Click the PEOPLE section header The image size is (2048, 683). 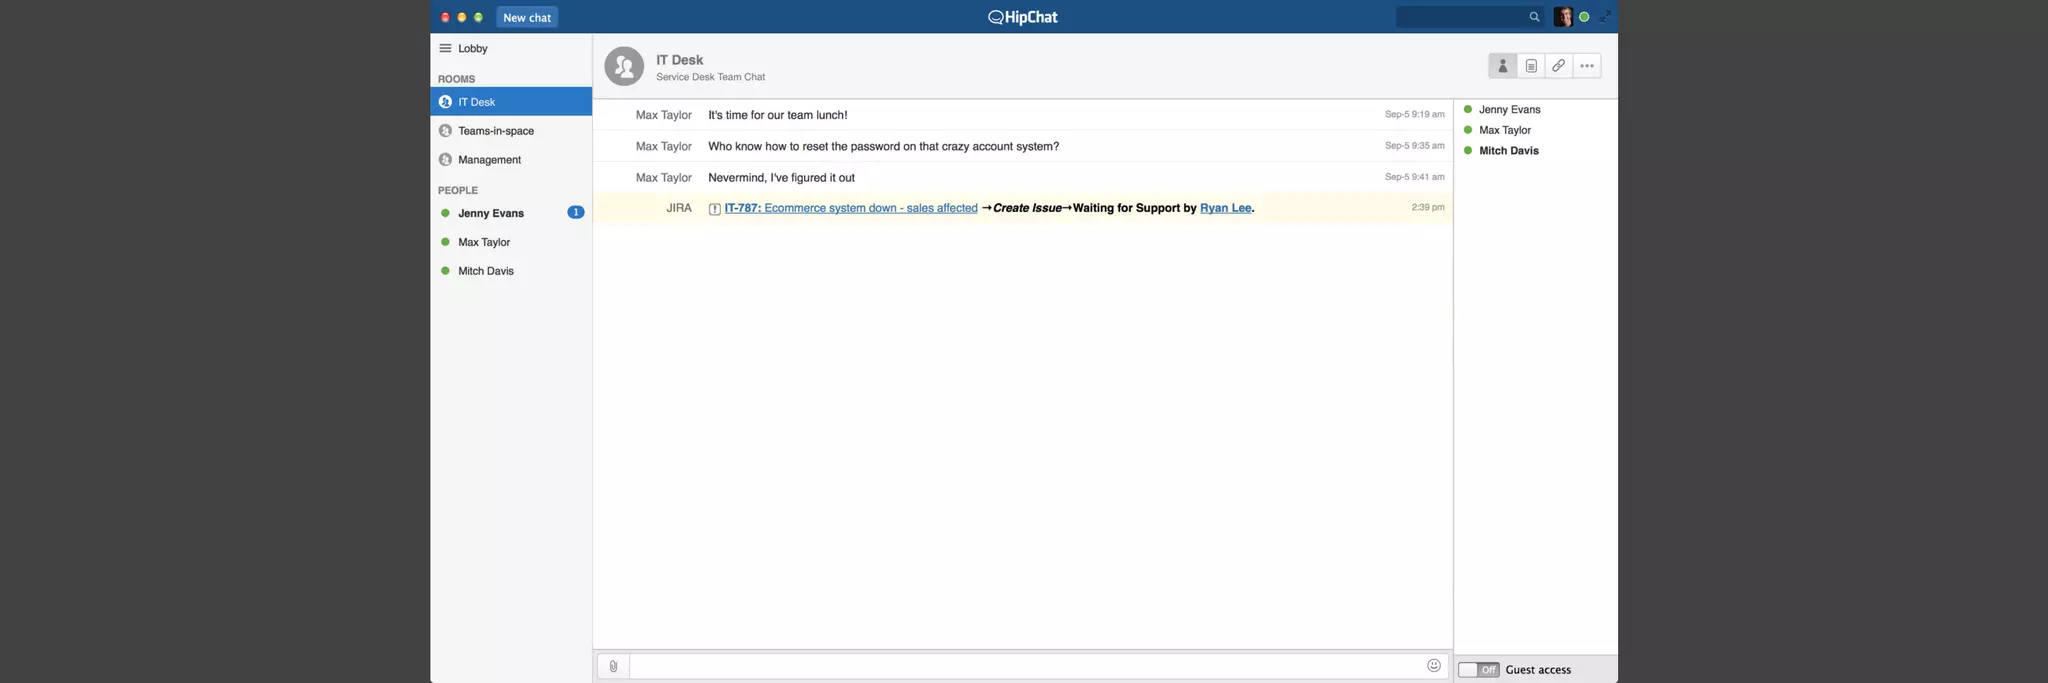point(457,190)
